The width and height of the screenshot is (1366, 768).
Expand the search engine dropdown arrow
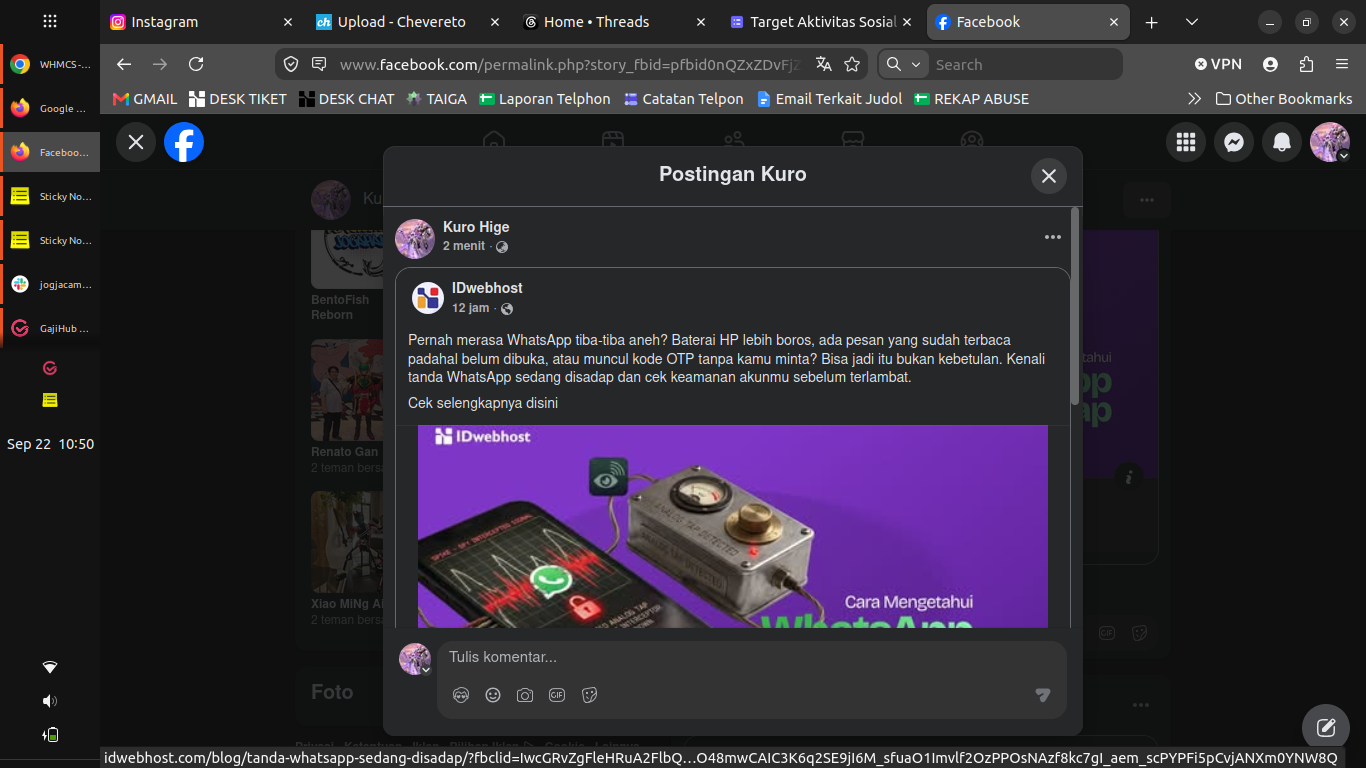coord(916,64)
